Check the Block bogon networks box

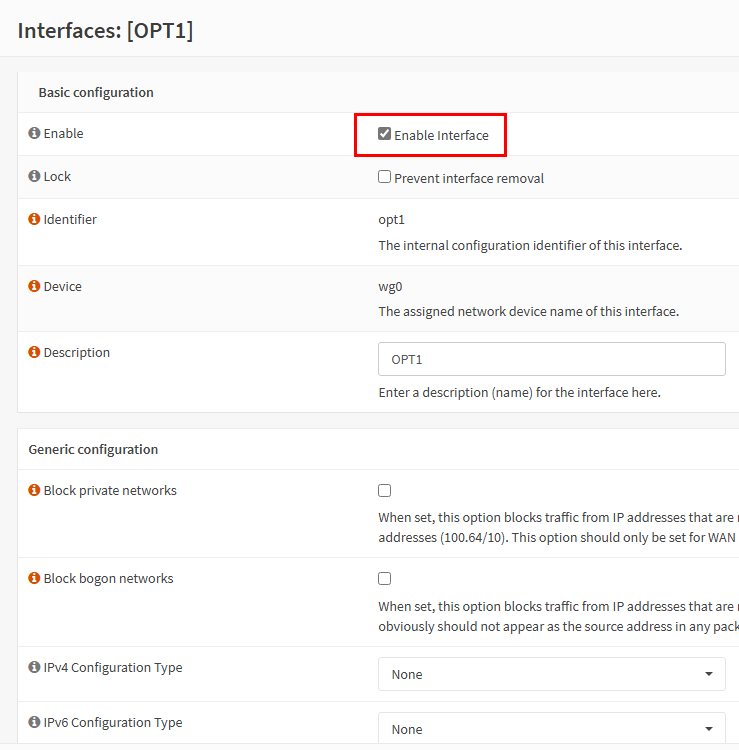click(x=384, y=579)
